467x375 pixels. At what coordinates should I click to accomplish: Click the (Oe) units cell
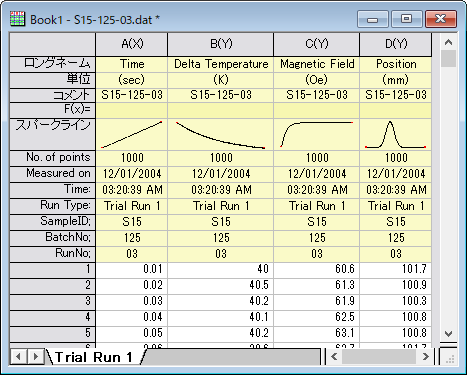click(317, 80)
